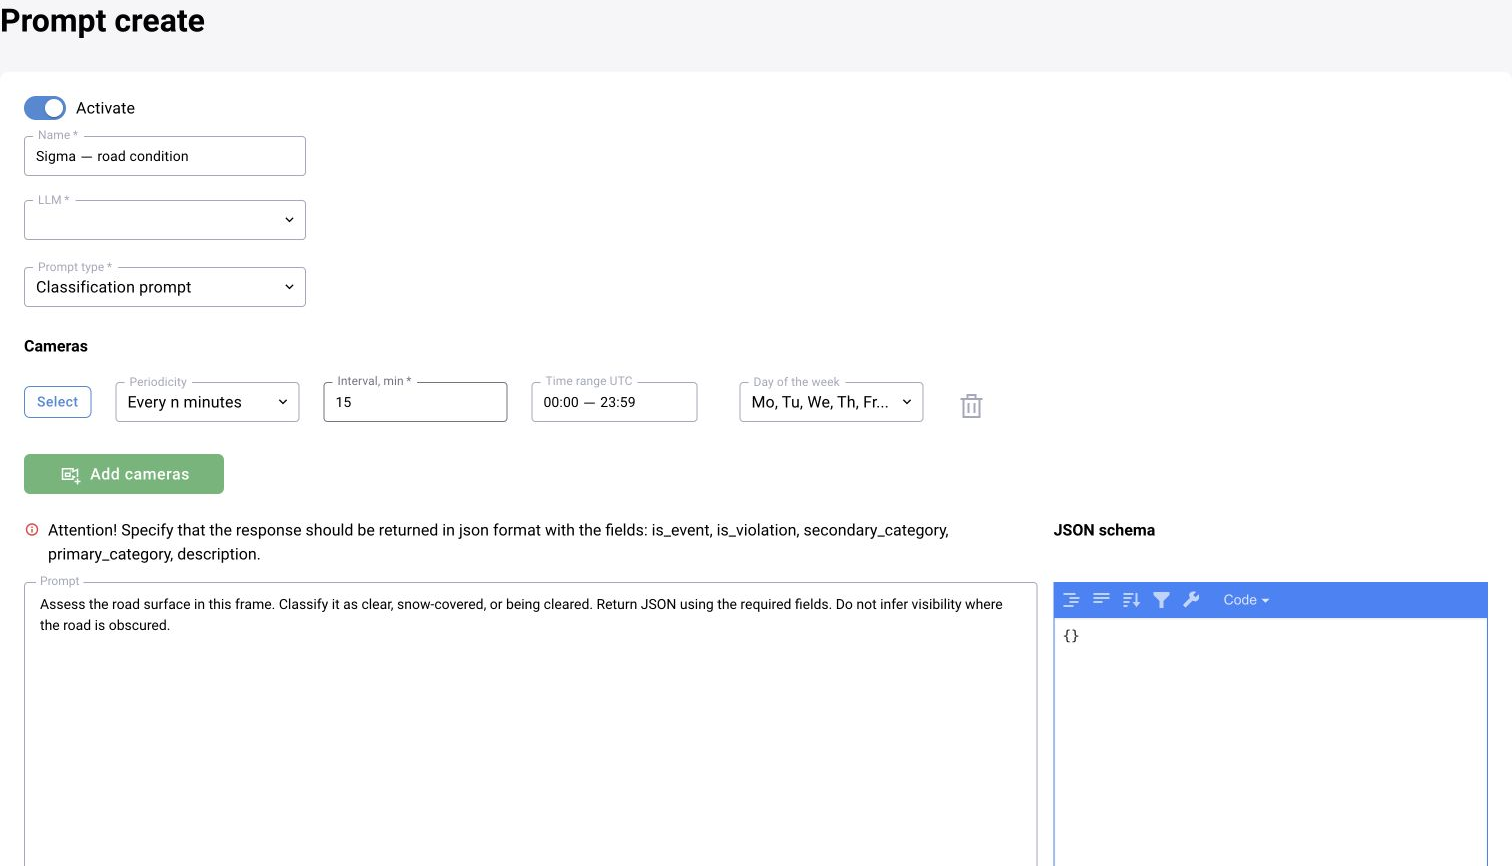Click the Attention notice about json format fields
Viewport: 1512px width, 866px height.
coord(498,542)
